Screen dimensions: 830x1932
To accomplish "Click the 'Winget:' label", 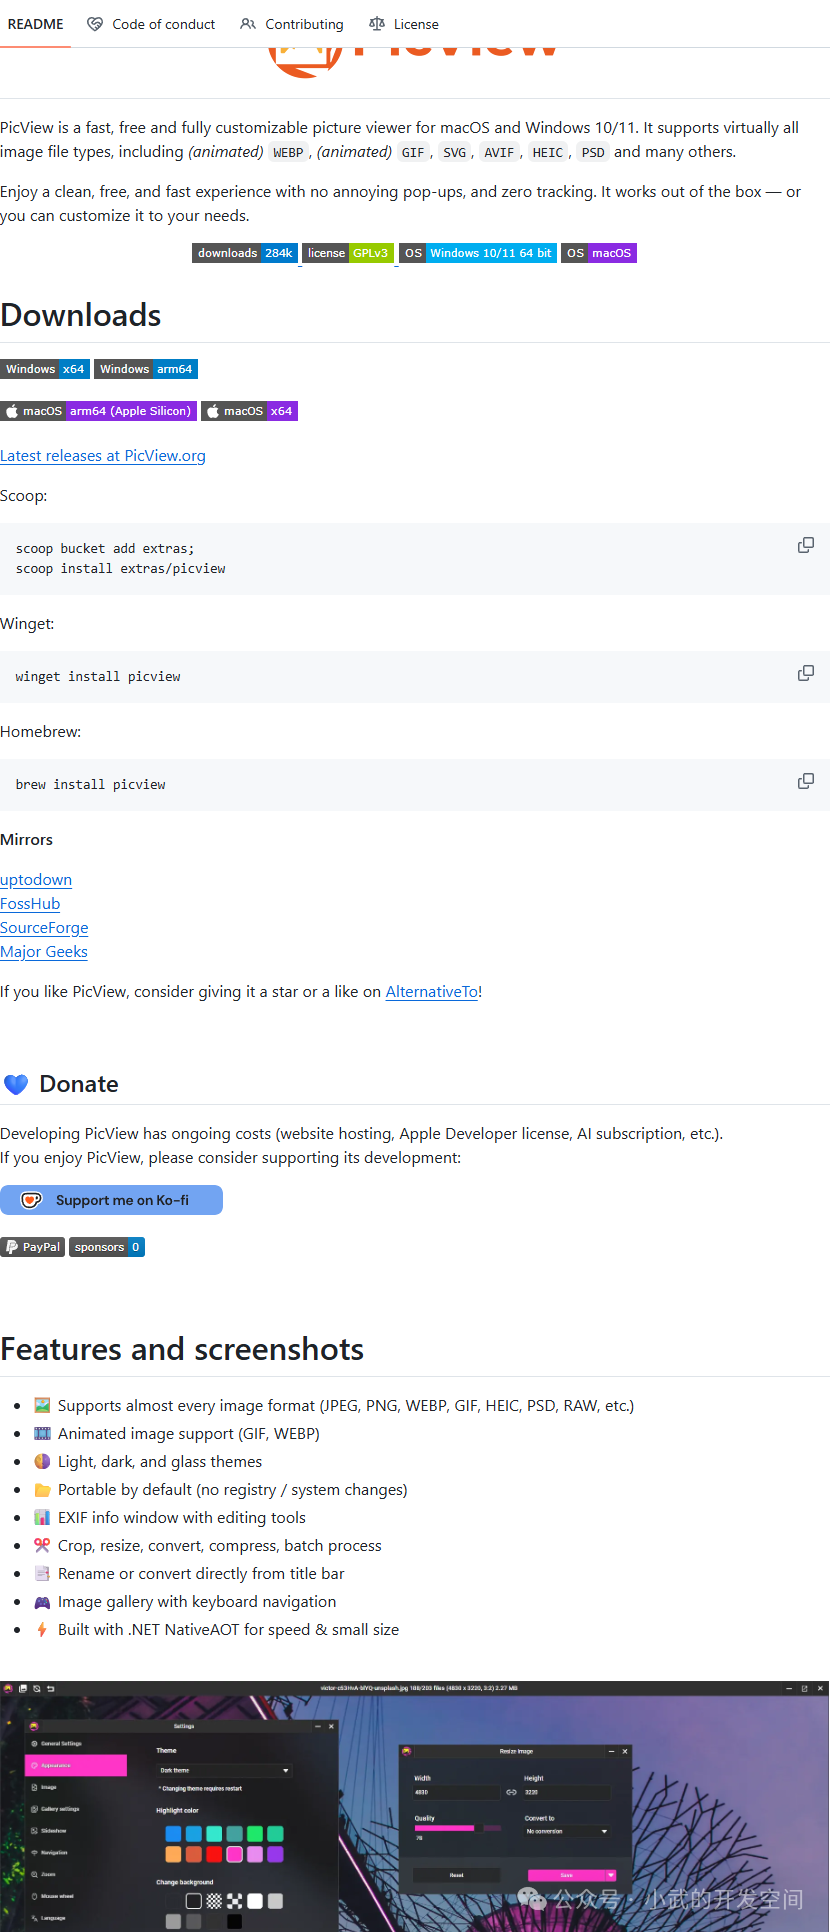I will [28, 623].
